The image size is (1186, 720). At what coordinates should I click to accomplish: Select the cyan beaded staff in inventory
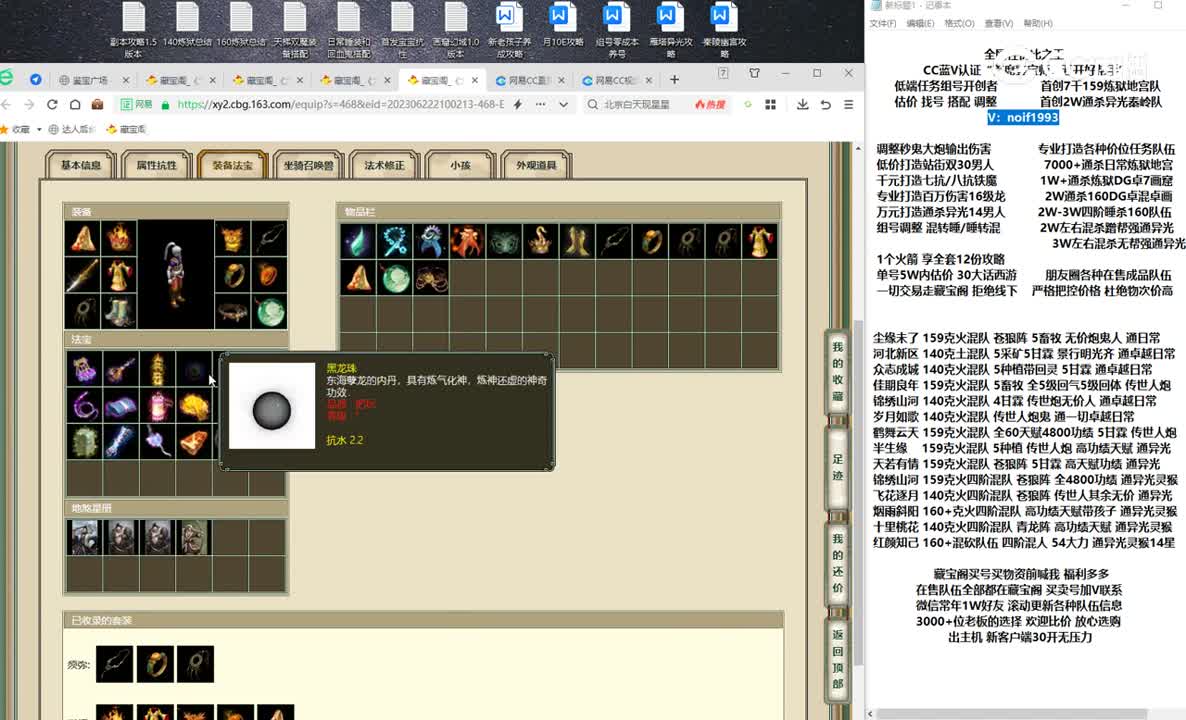[394, 241]
